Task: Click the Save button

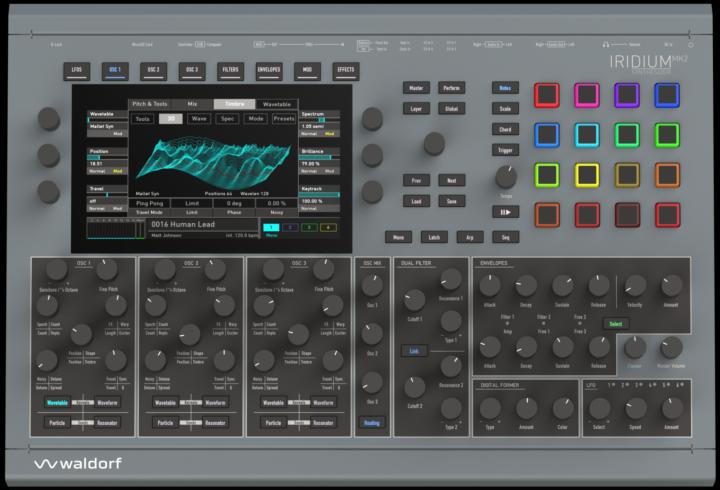Action: coord(451,201)
